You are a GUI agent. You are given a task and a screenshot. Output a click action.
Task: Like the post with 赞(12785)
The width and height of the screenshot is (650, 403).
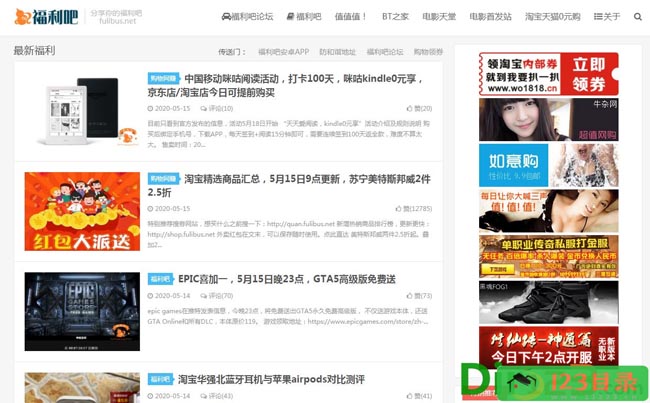[x=414, y=209]
